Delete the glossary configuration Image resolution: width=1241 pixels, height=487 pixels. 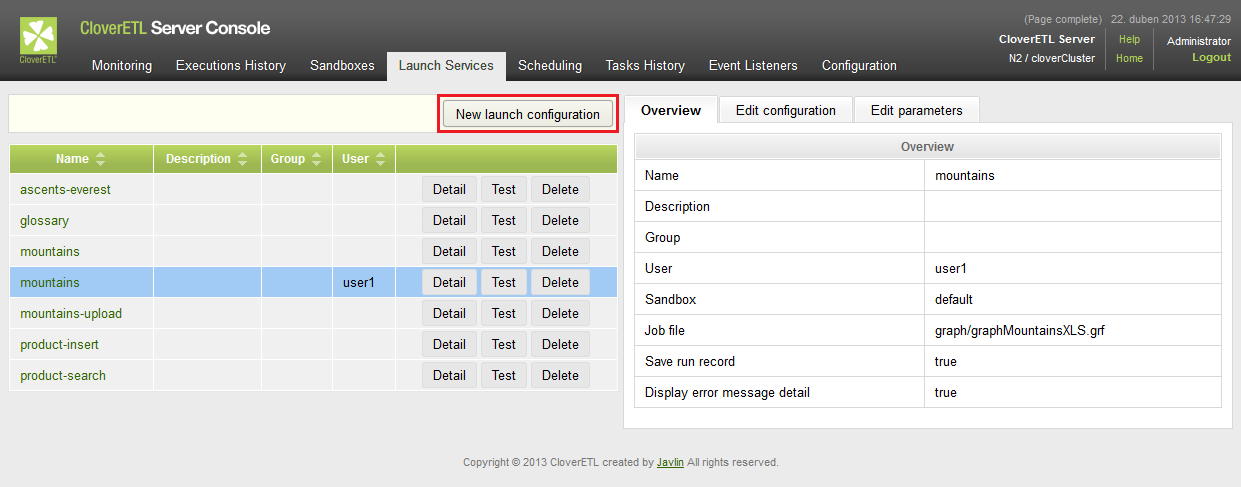coord(560,220)
